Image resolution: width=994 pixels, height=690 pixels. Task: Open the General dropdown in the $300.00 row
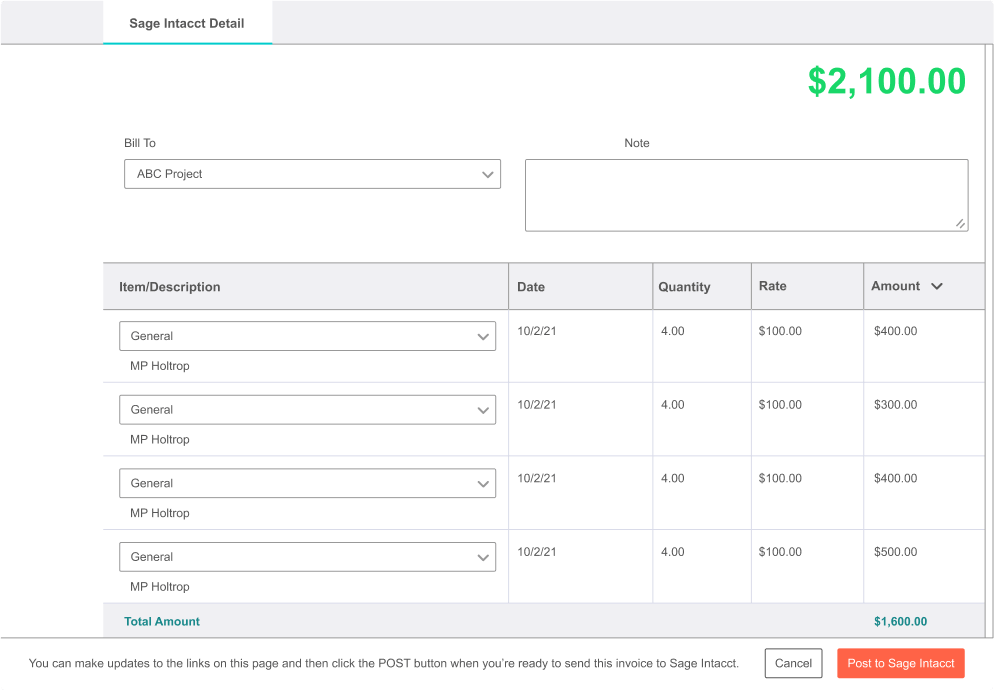(307, 410)
